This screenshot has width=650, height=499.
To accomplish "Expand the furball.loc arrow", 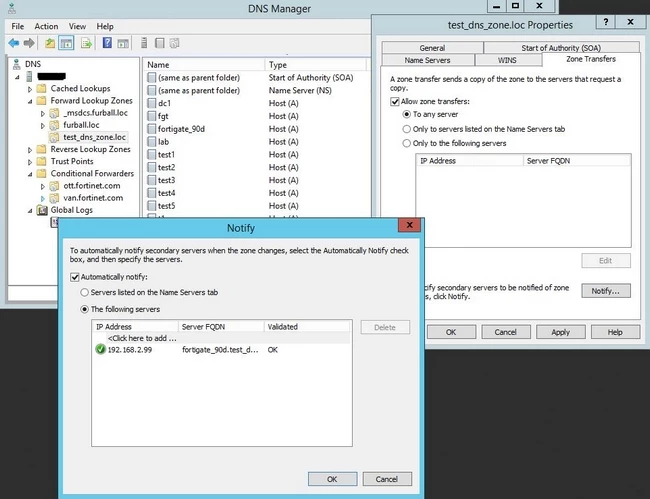I will coord(43,125).
